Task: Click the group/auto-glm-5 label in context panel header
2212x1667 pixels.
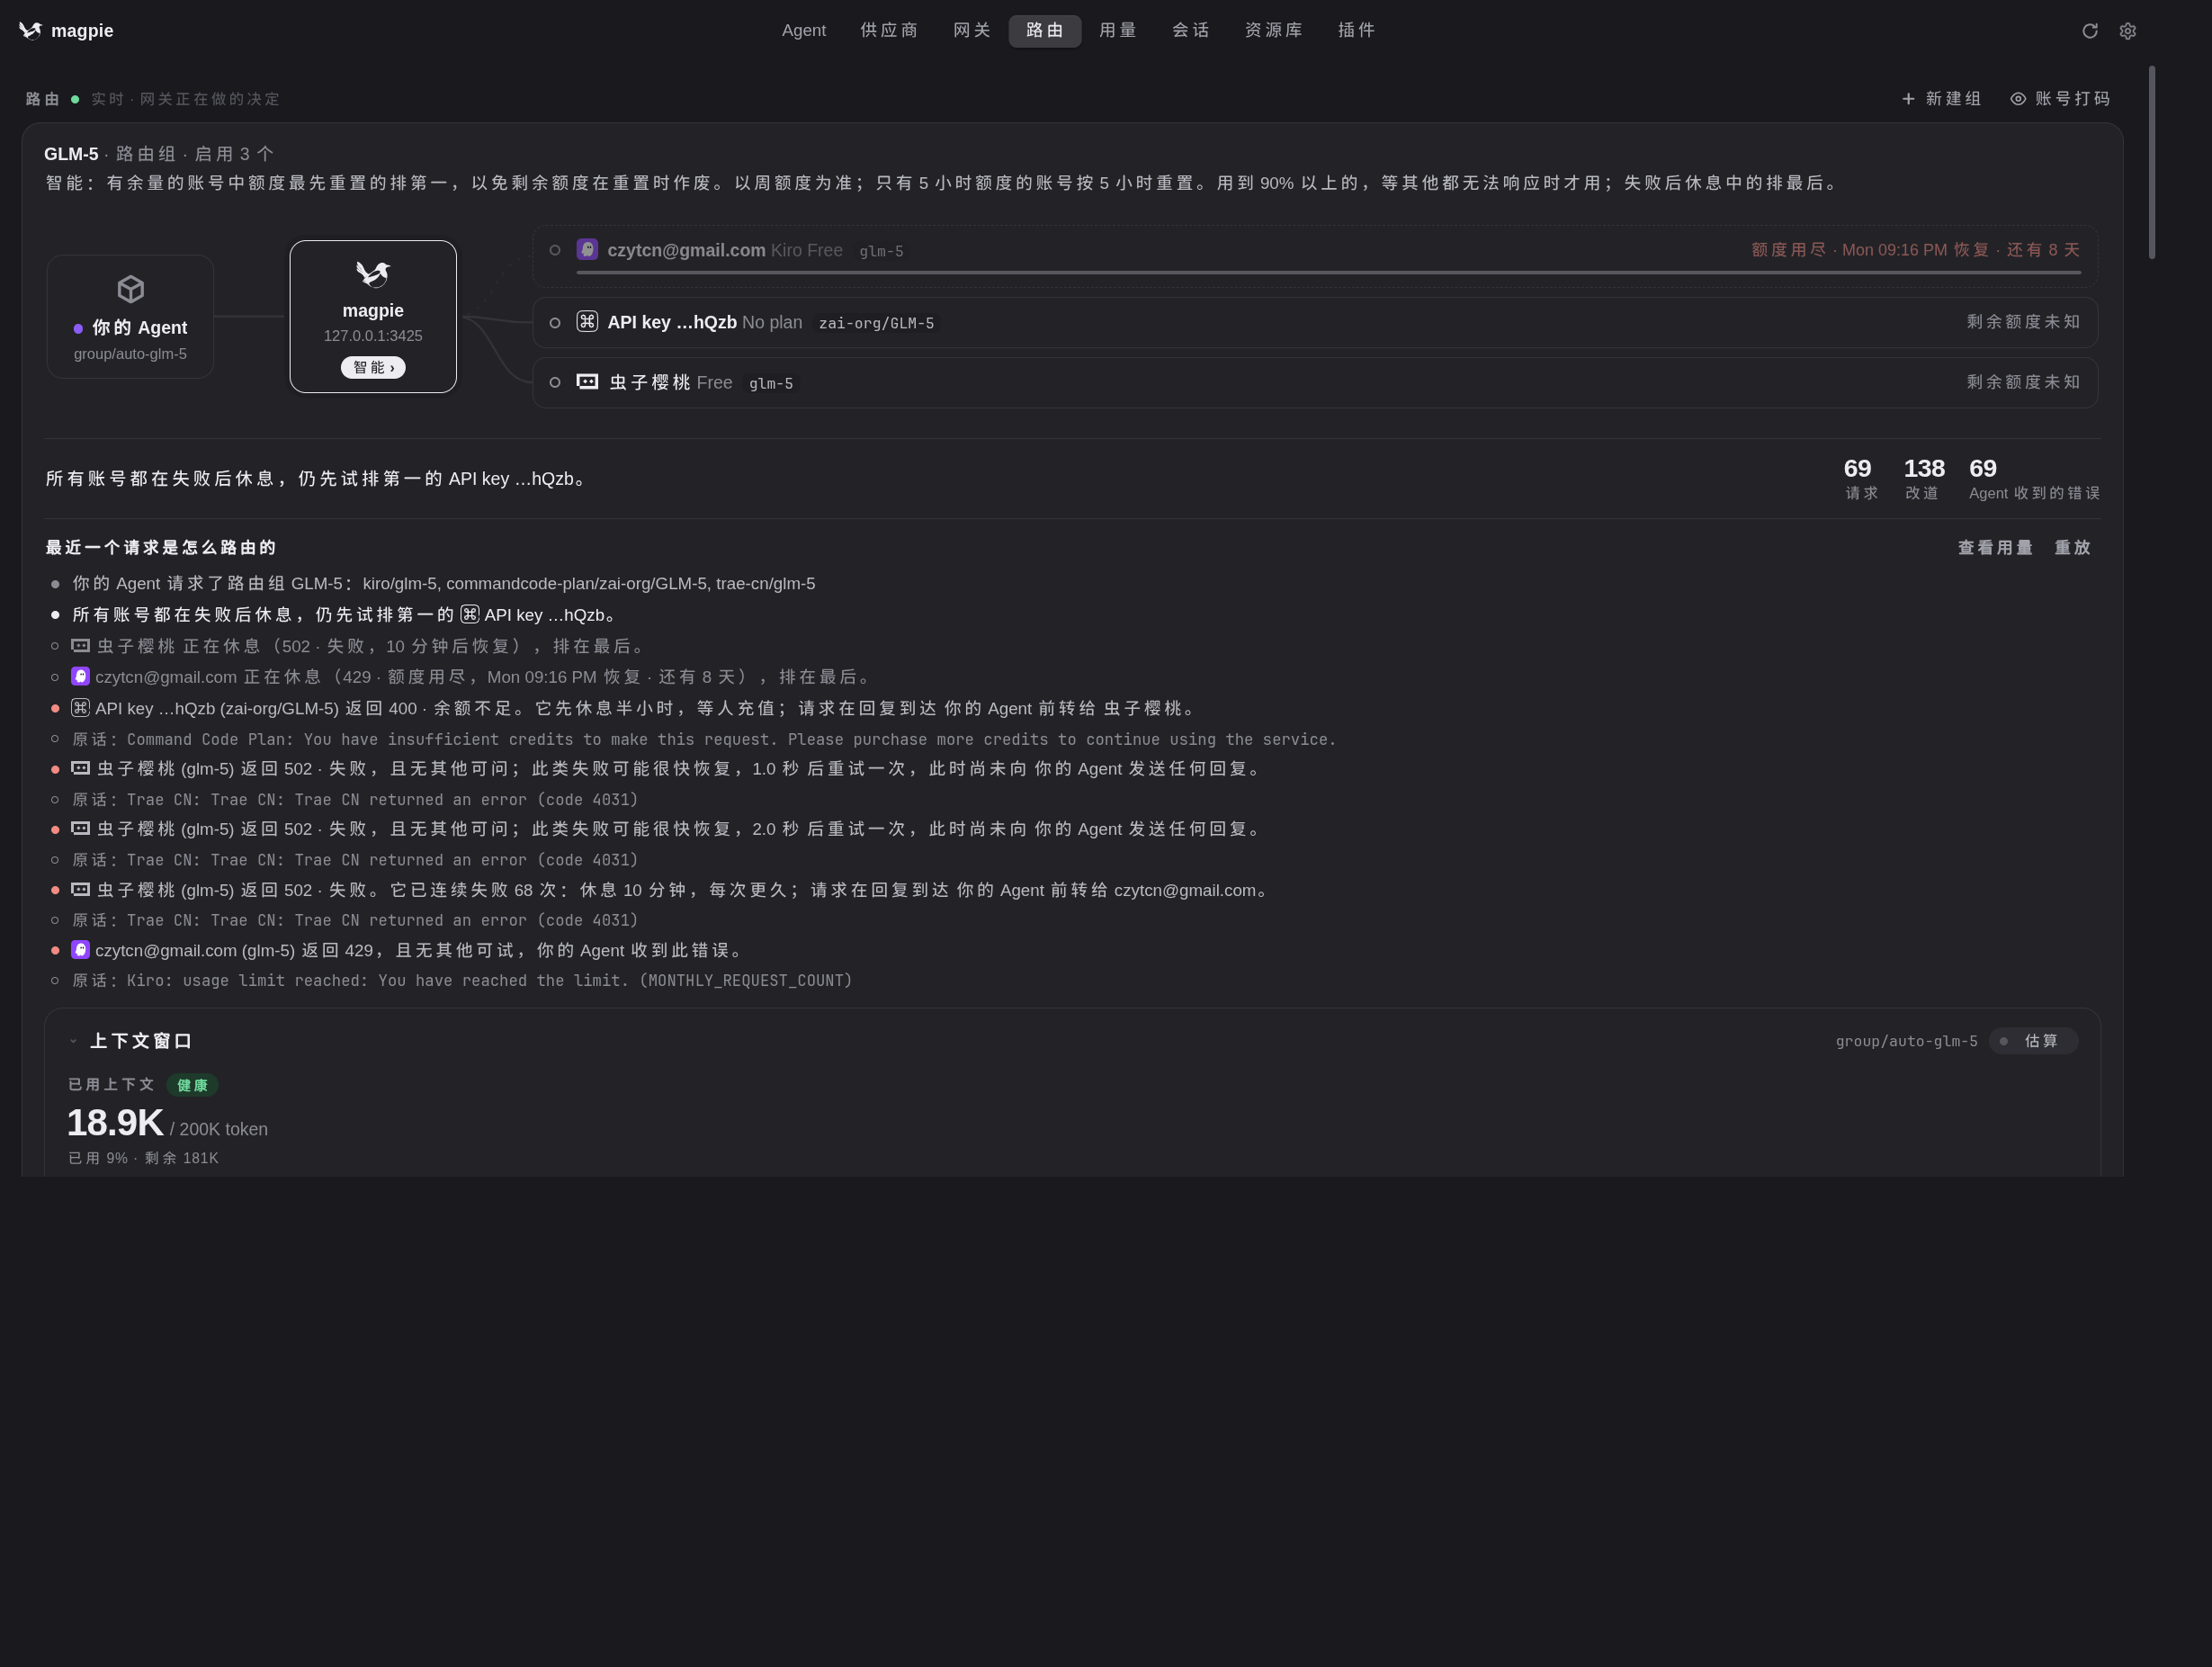Action: click(1906, 1041)
